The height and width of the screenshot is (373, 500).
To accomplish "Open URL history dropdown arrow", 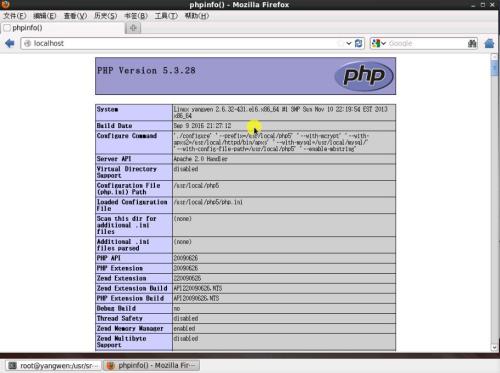I will tap(349, 43).
